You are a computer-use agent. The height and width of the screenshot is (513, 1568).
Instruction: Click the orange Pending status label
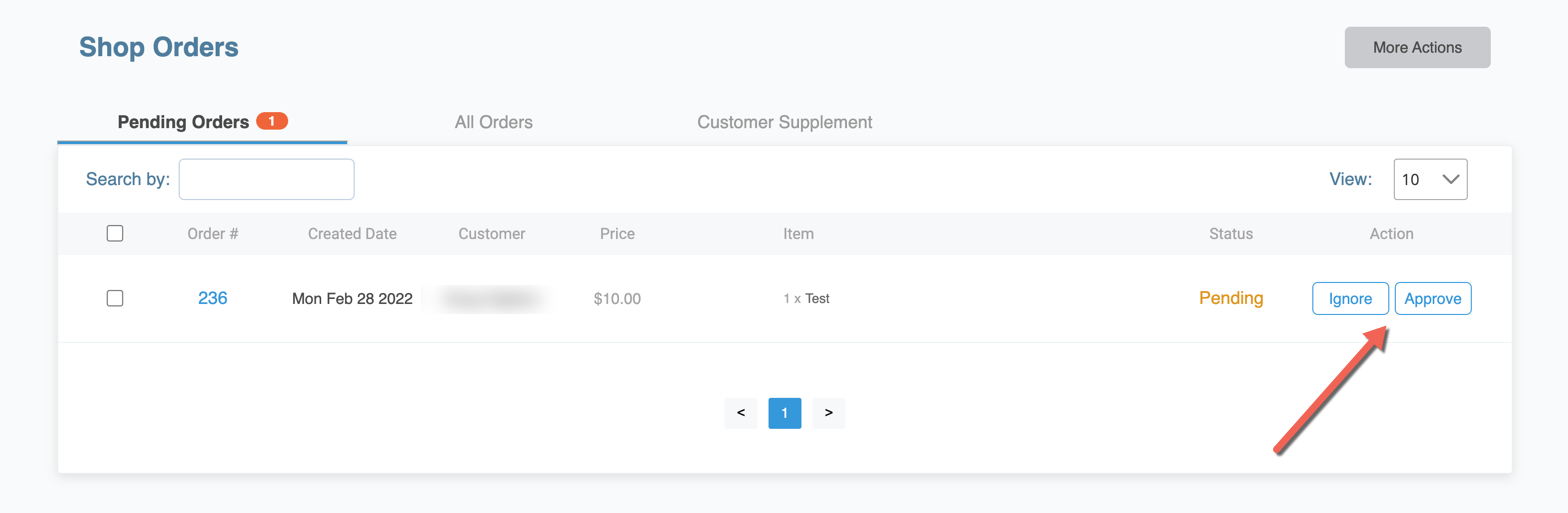click(1230, 298)
